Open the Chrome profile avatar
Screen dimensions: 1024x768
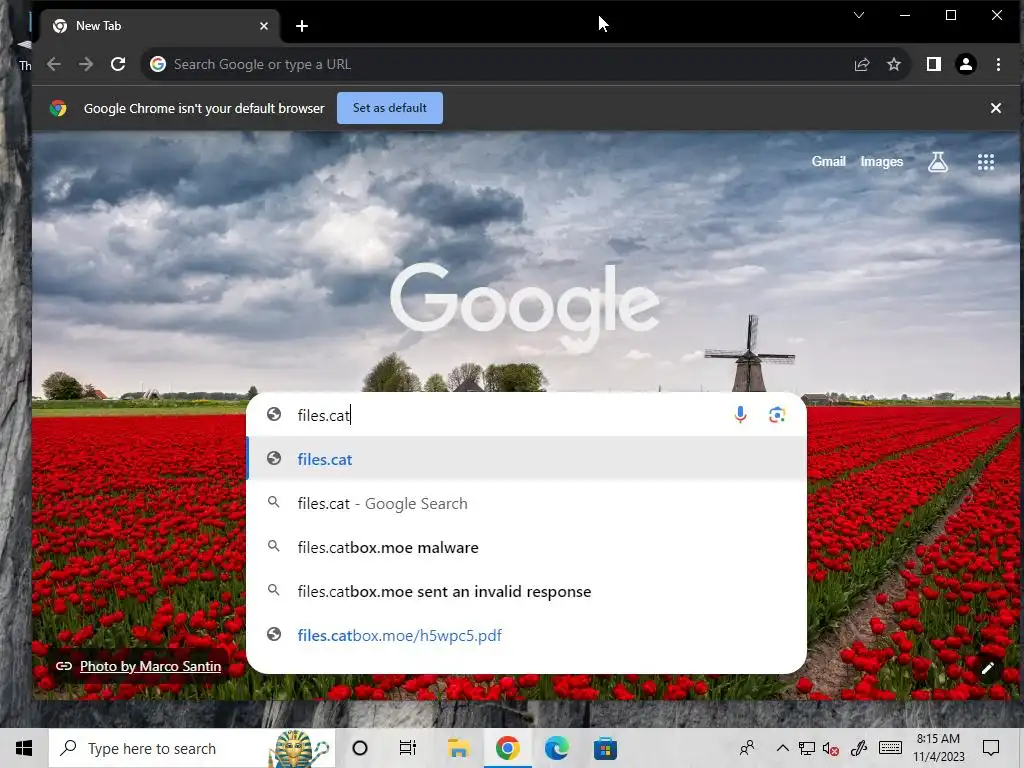[x=966, y=64]
